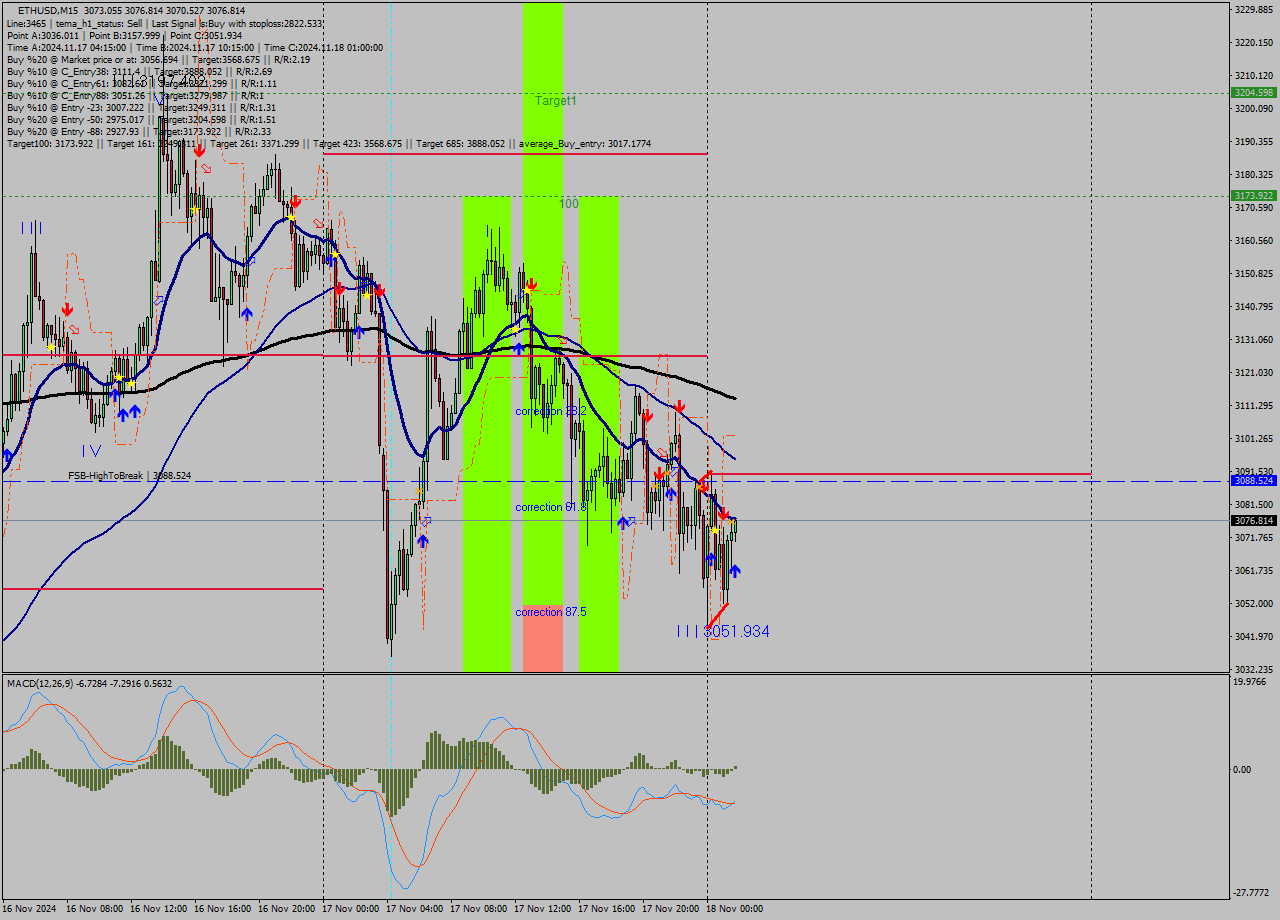Click the '16 Nov 12:00' time axis label

pyautogui.click(x=159, y=909)
